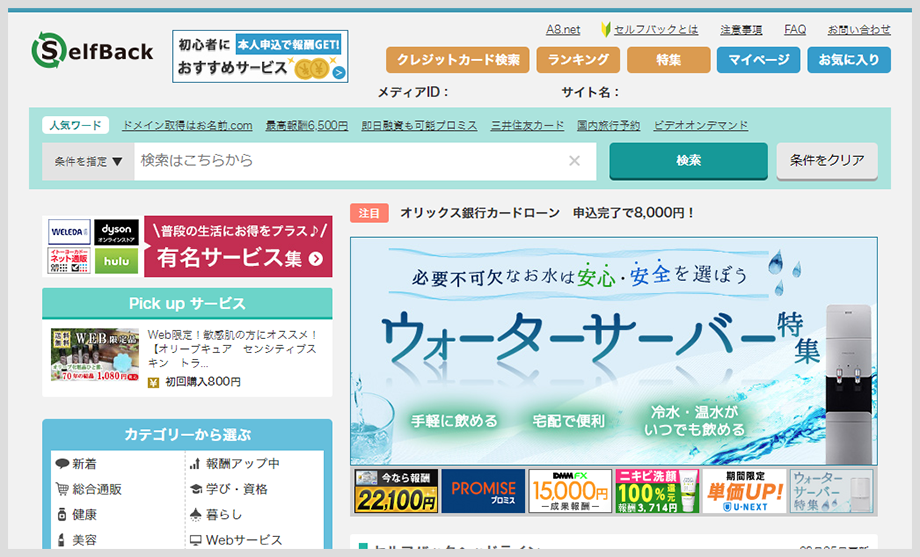Select the Webサービス category
This screenshot has height=557, width=920.
[x=236, y=540]
